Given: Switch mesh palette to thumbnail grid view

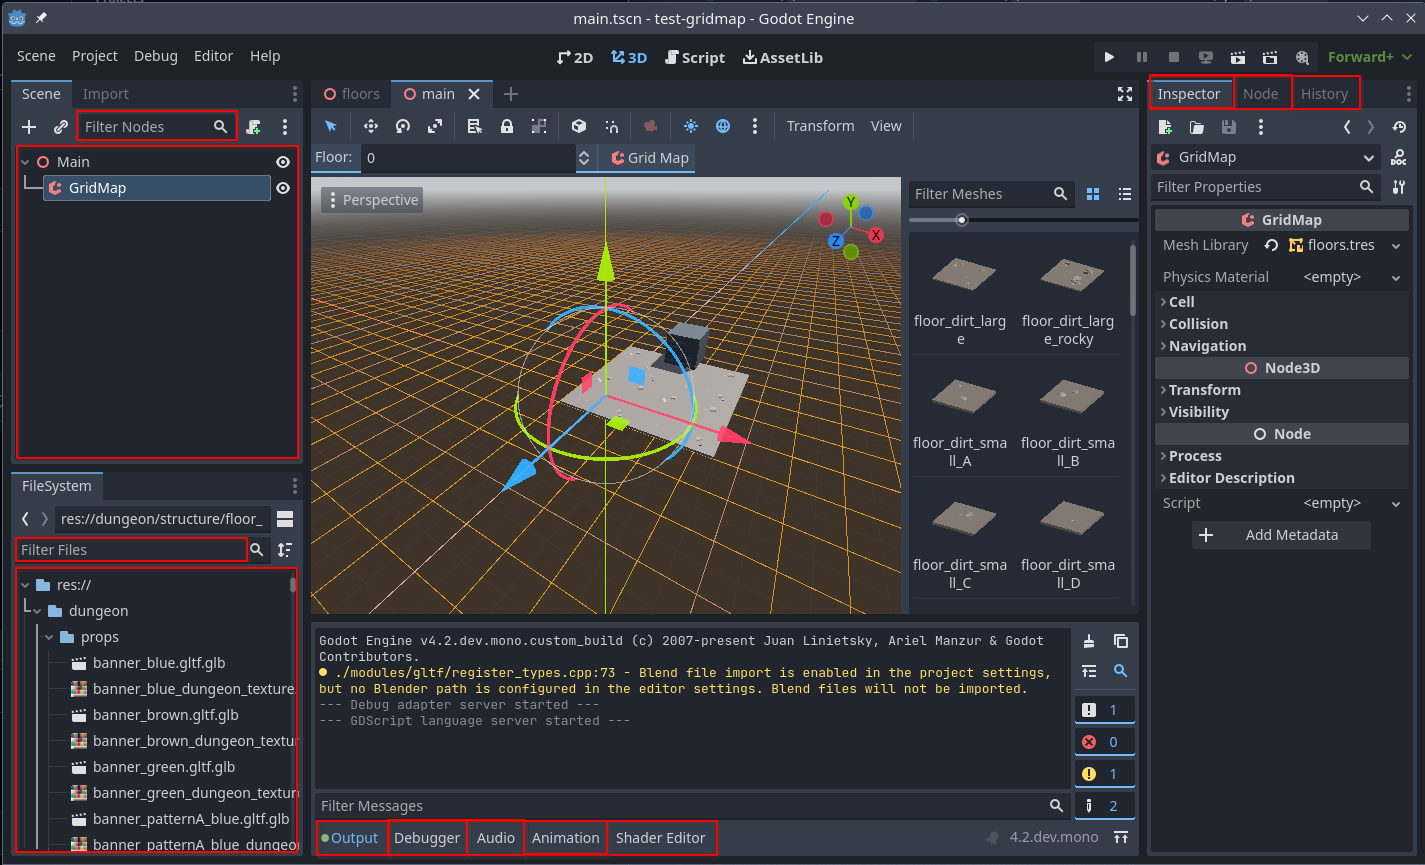Looking at the screenshot, I should pyautogui.click(x=1093, y=194).
